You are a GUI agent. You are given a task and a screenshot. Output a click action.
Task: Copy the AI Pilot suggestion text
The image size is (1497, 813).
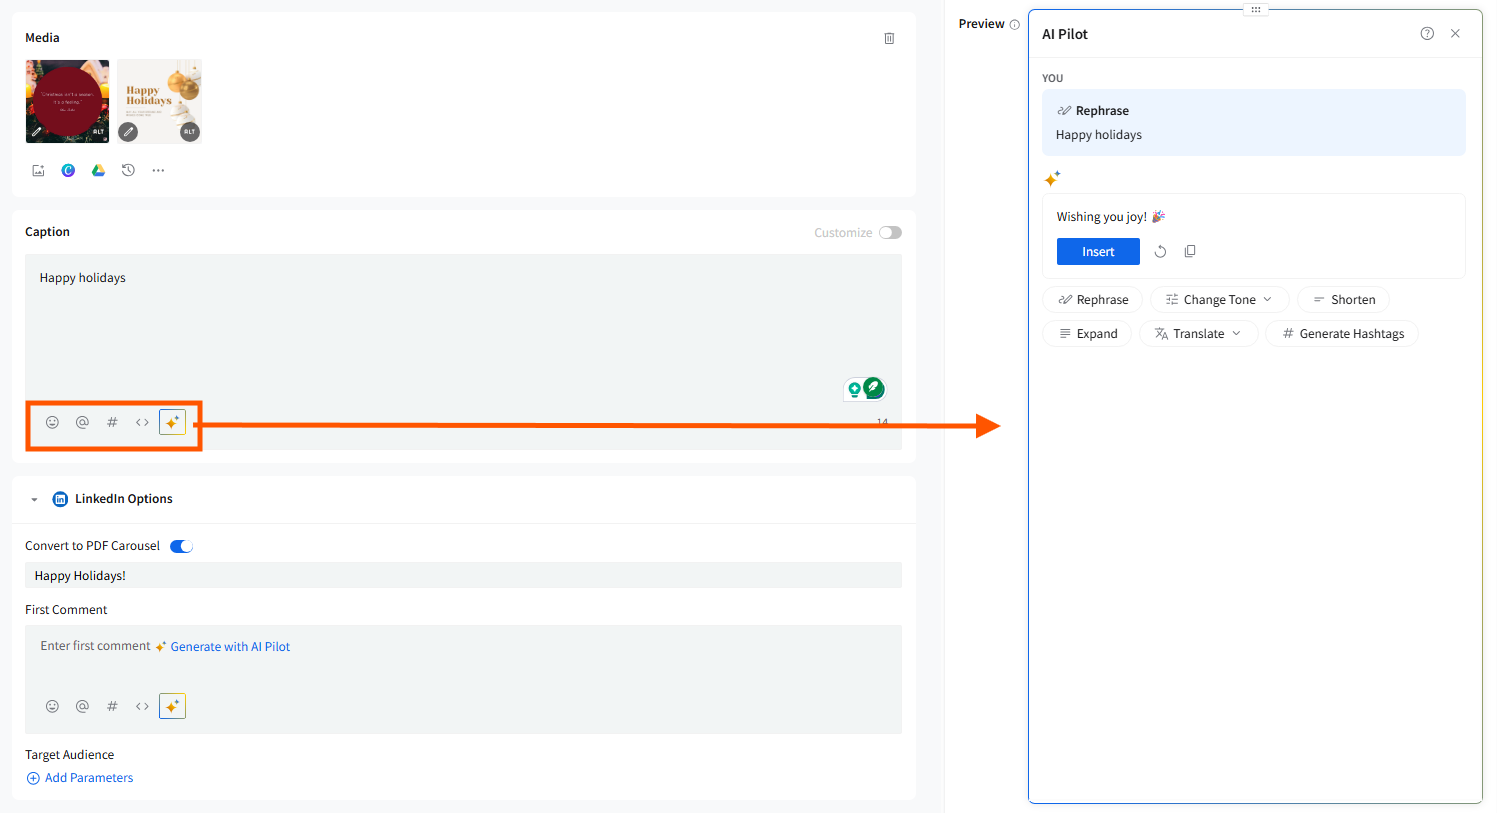coord(1190,252)
